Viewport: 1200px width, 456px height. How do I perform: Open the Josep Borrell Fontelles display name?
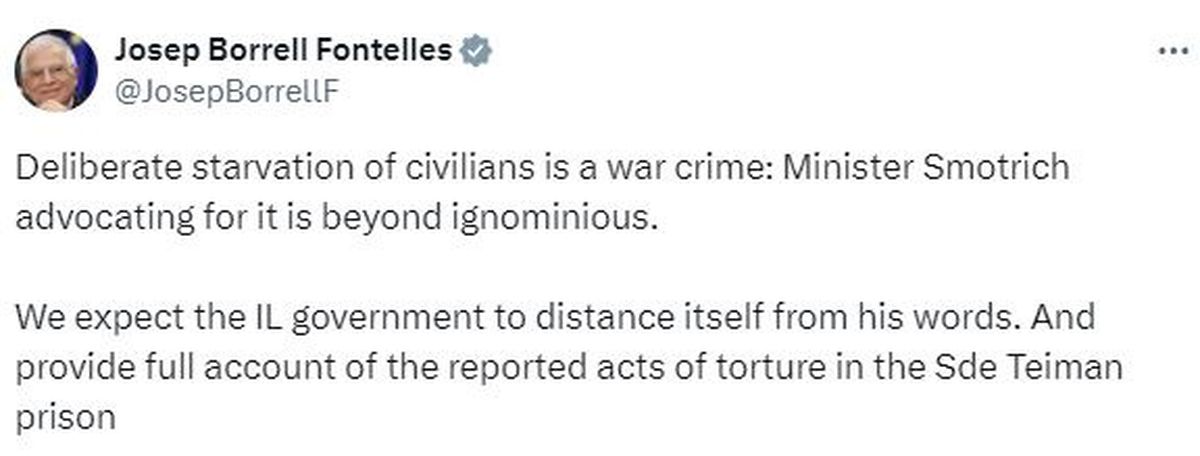284,50
